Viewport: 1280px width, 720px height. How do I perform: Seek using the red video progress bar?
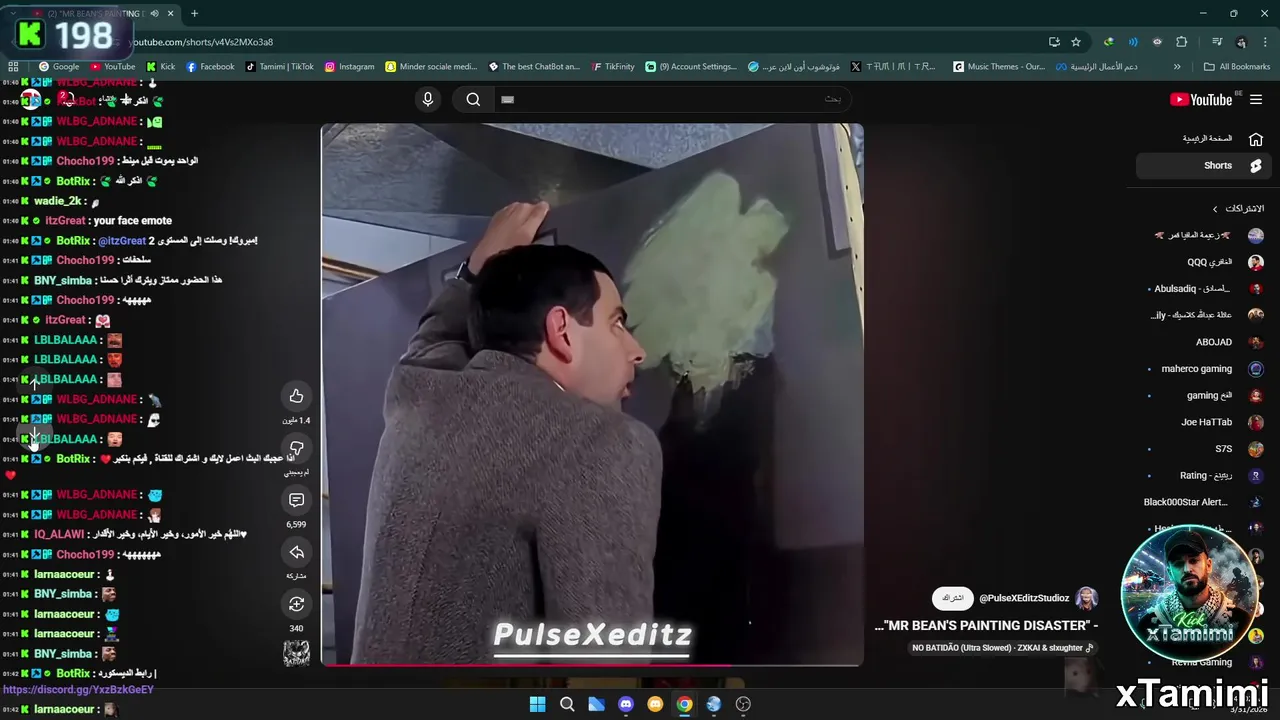point(592,664)
